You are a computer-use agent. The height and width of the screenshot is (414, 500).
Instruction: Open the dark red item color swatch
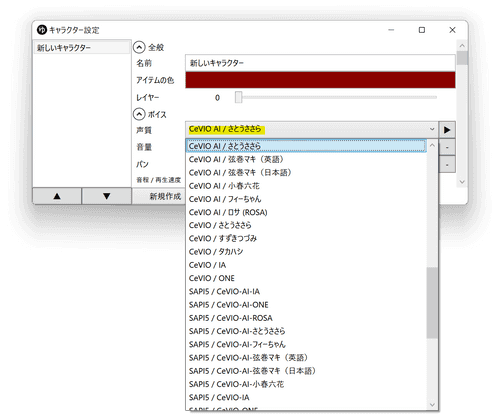320,80
